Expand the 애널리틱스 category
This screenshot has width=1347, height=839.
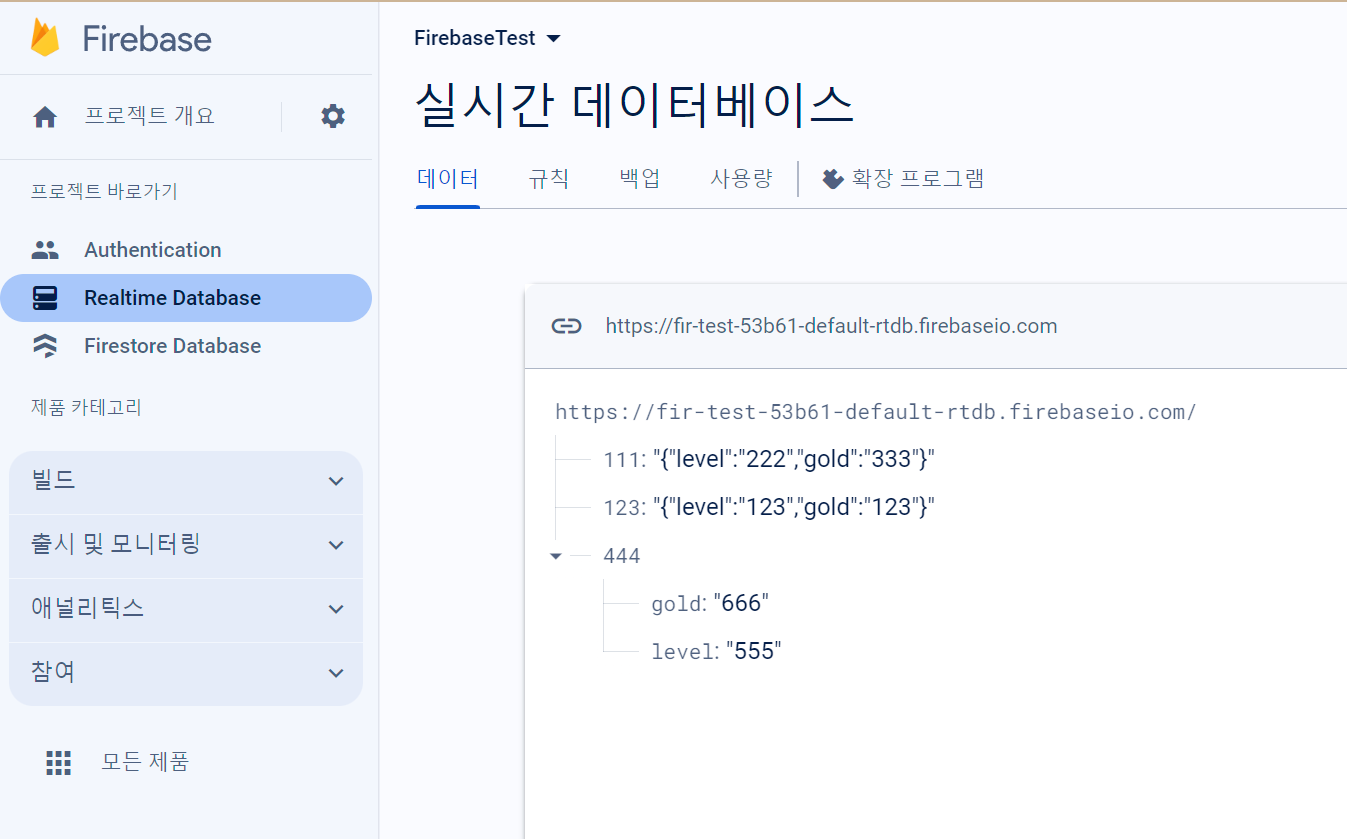[x=186, y=609]
